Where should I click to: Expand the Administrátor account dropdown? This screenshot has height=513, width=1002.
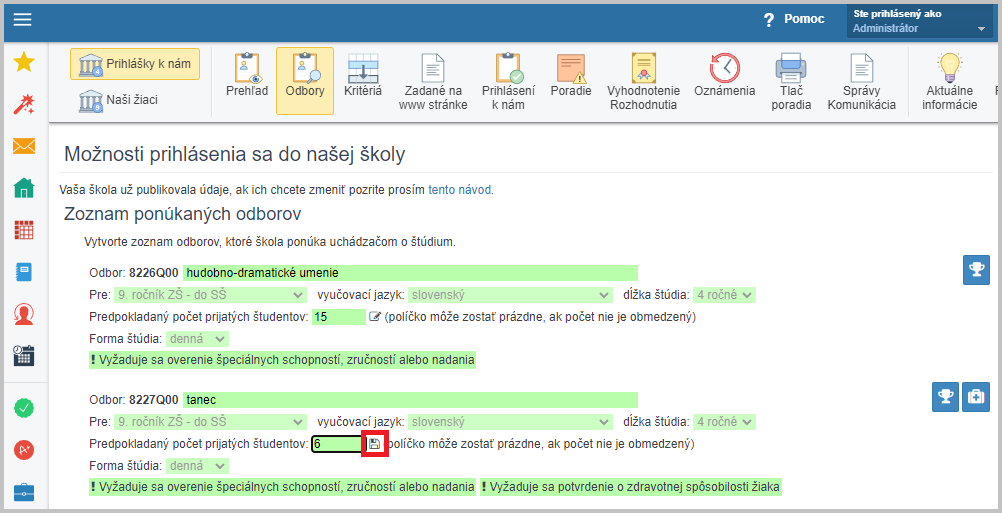point(920,21)
